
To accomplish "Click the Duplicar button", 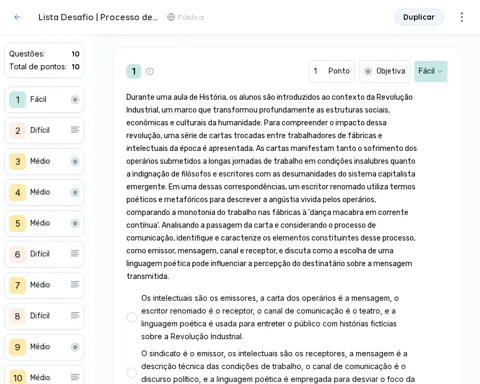I will click(419, 17).
